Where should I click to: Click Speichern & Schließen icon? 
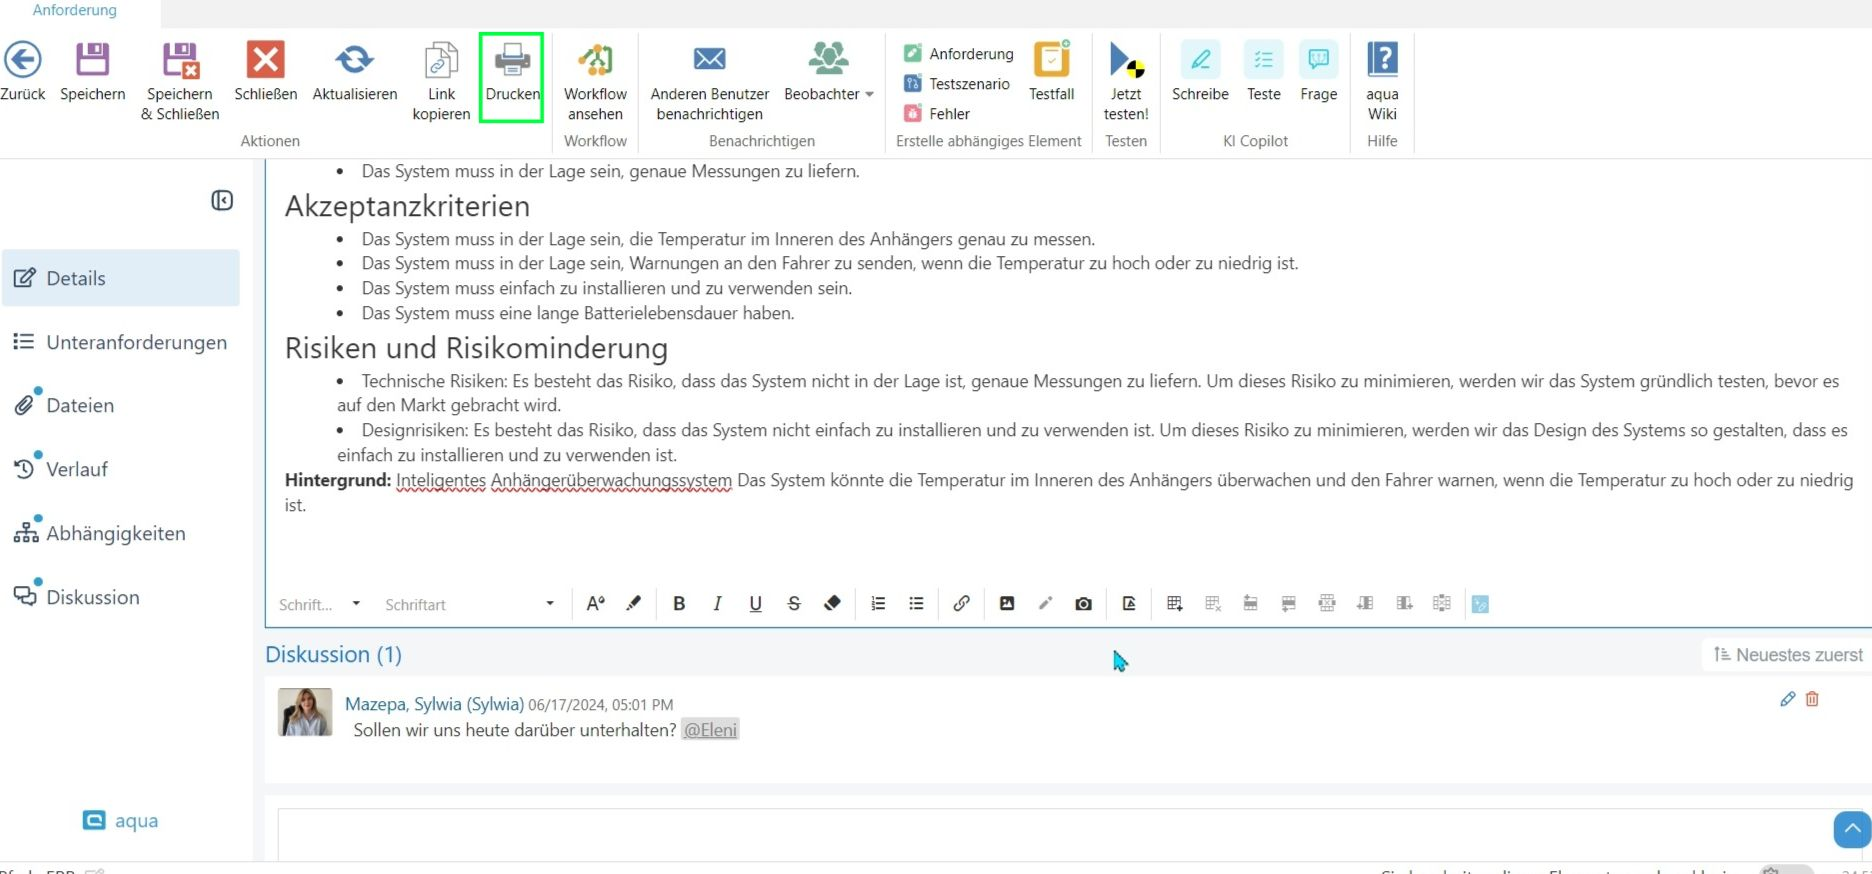point(180,60)
